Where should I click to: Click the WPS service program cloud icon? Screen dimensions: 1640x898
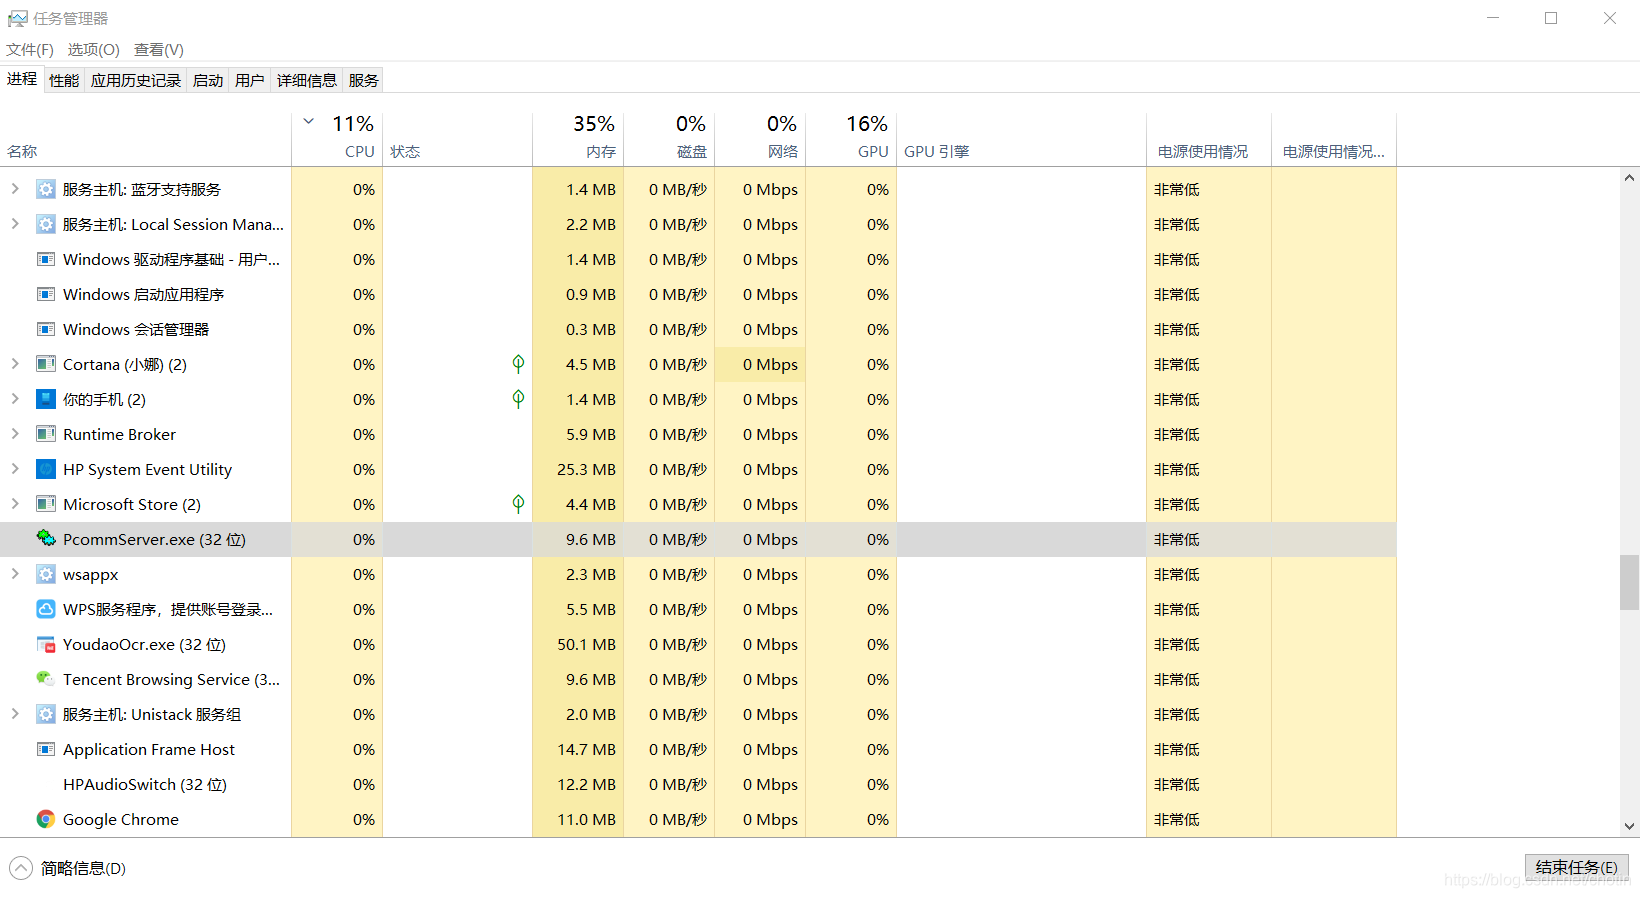[x=46, y=609]
